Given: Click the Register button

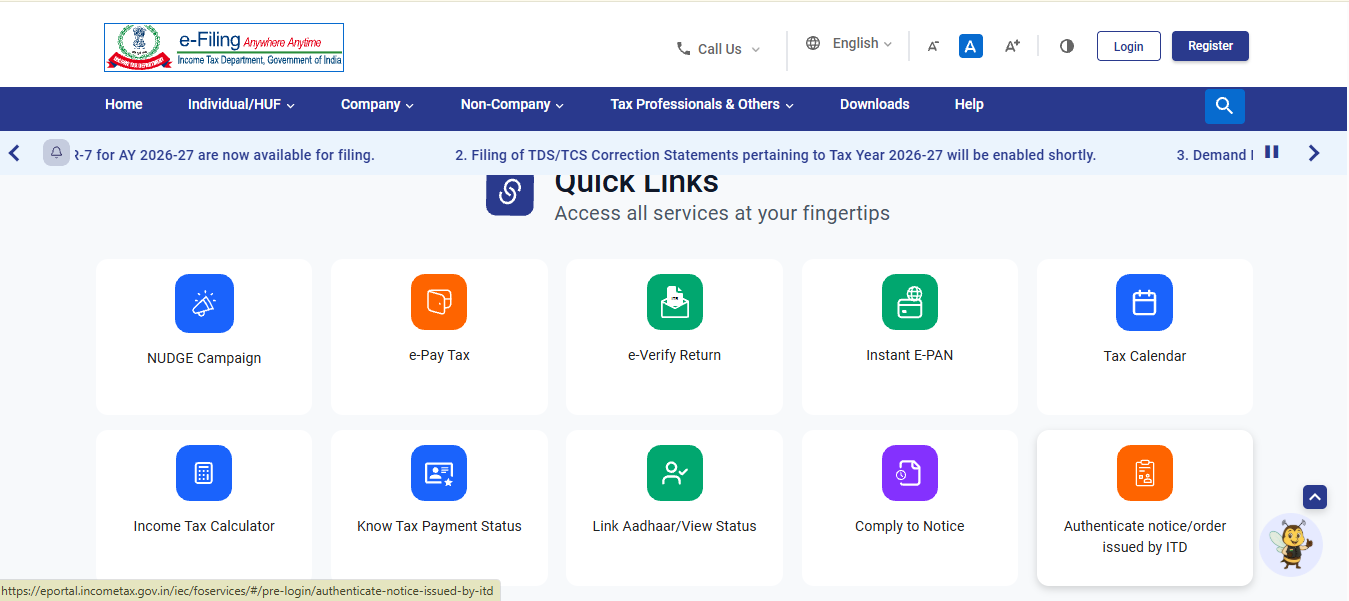Looking at the screenshot, I should [1210, 46].
